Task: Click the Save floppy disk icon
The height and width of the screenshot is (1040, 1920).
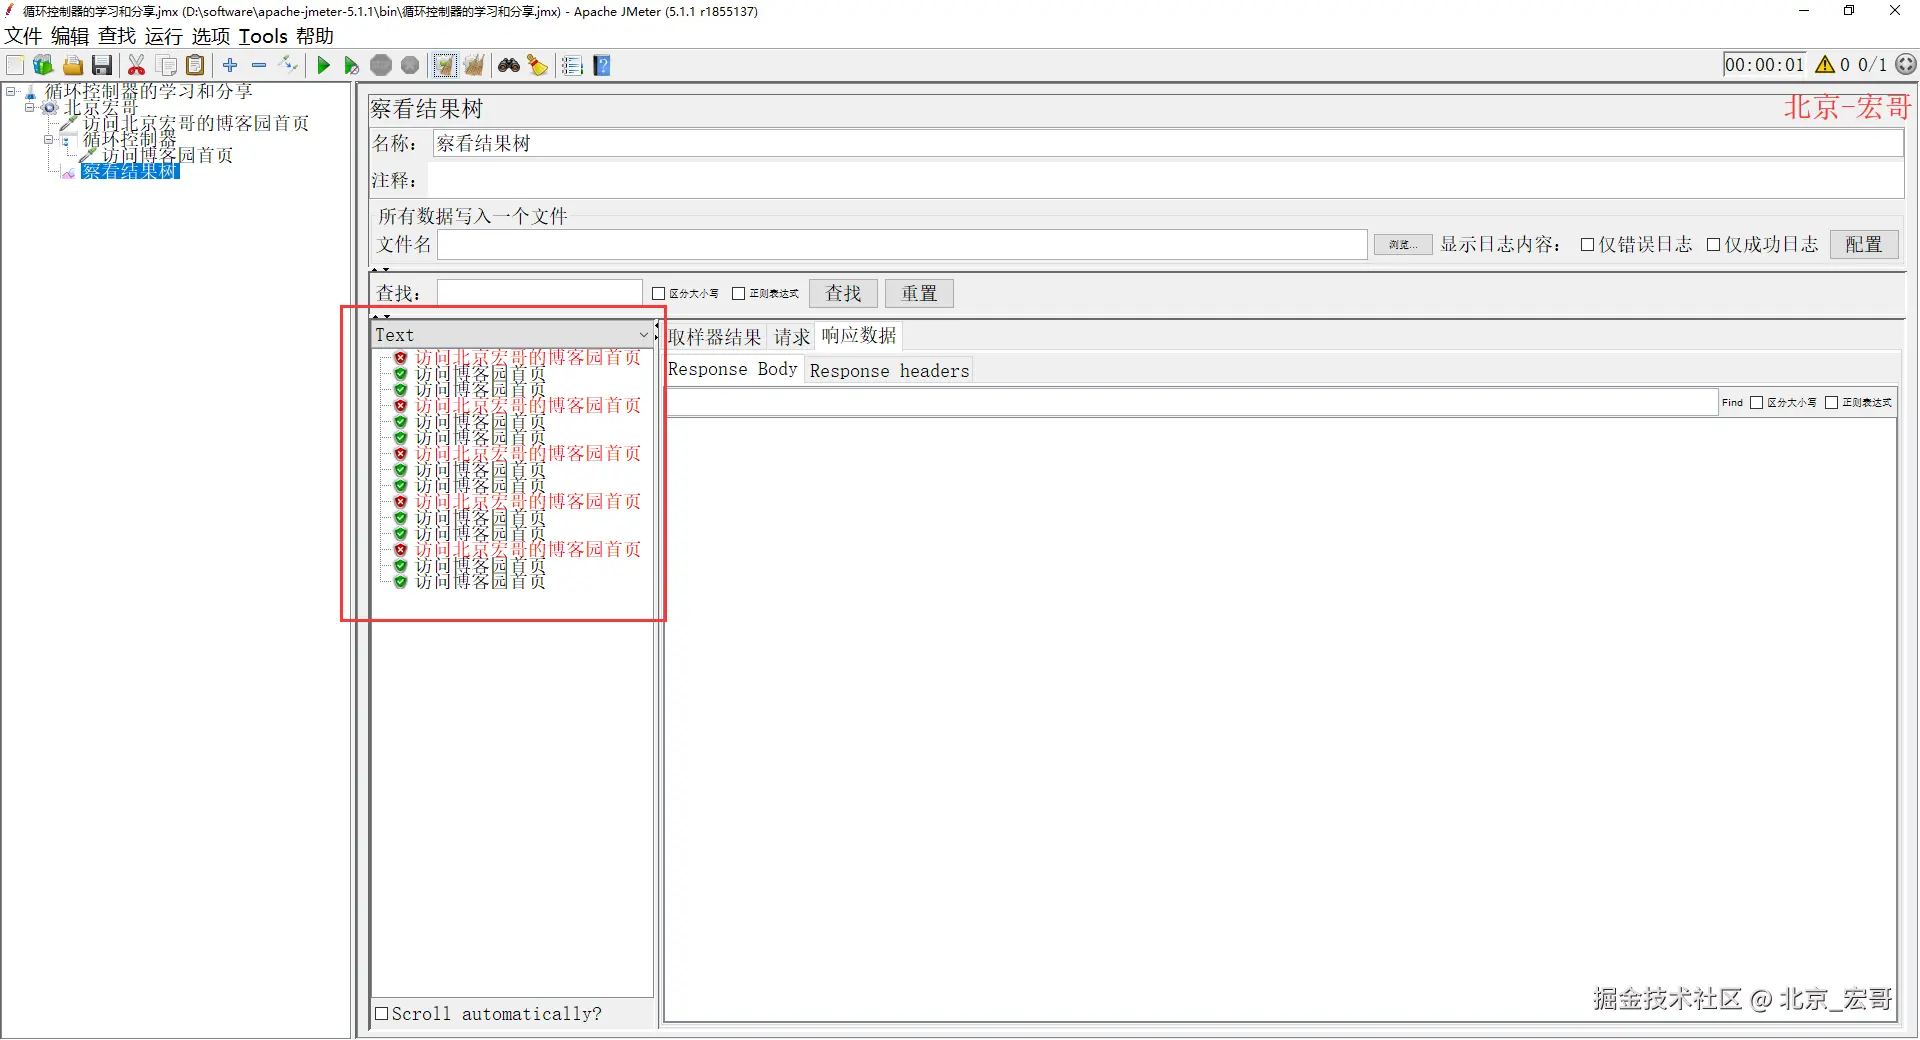Action: click(102, 66)
